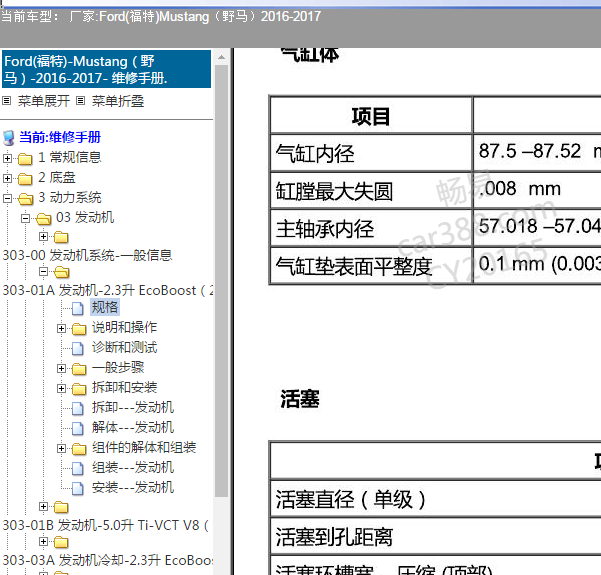Click open folder icon above 303-01A 发动机
601x575 pixels.
point(61,272)
